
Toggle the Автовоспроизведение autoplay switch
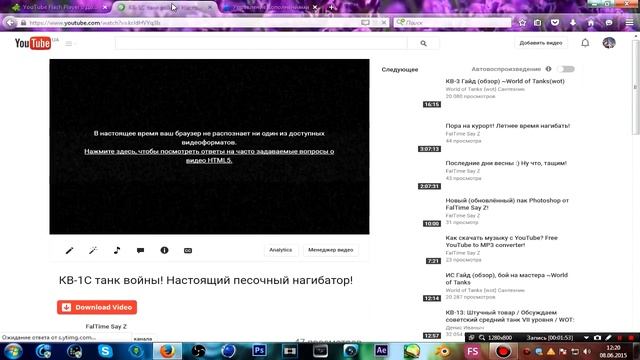[x=566, y=69]
